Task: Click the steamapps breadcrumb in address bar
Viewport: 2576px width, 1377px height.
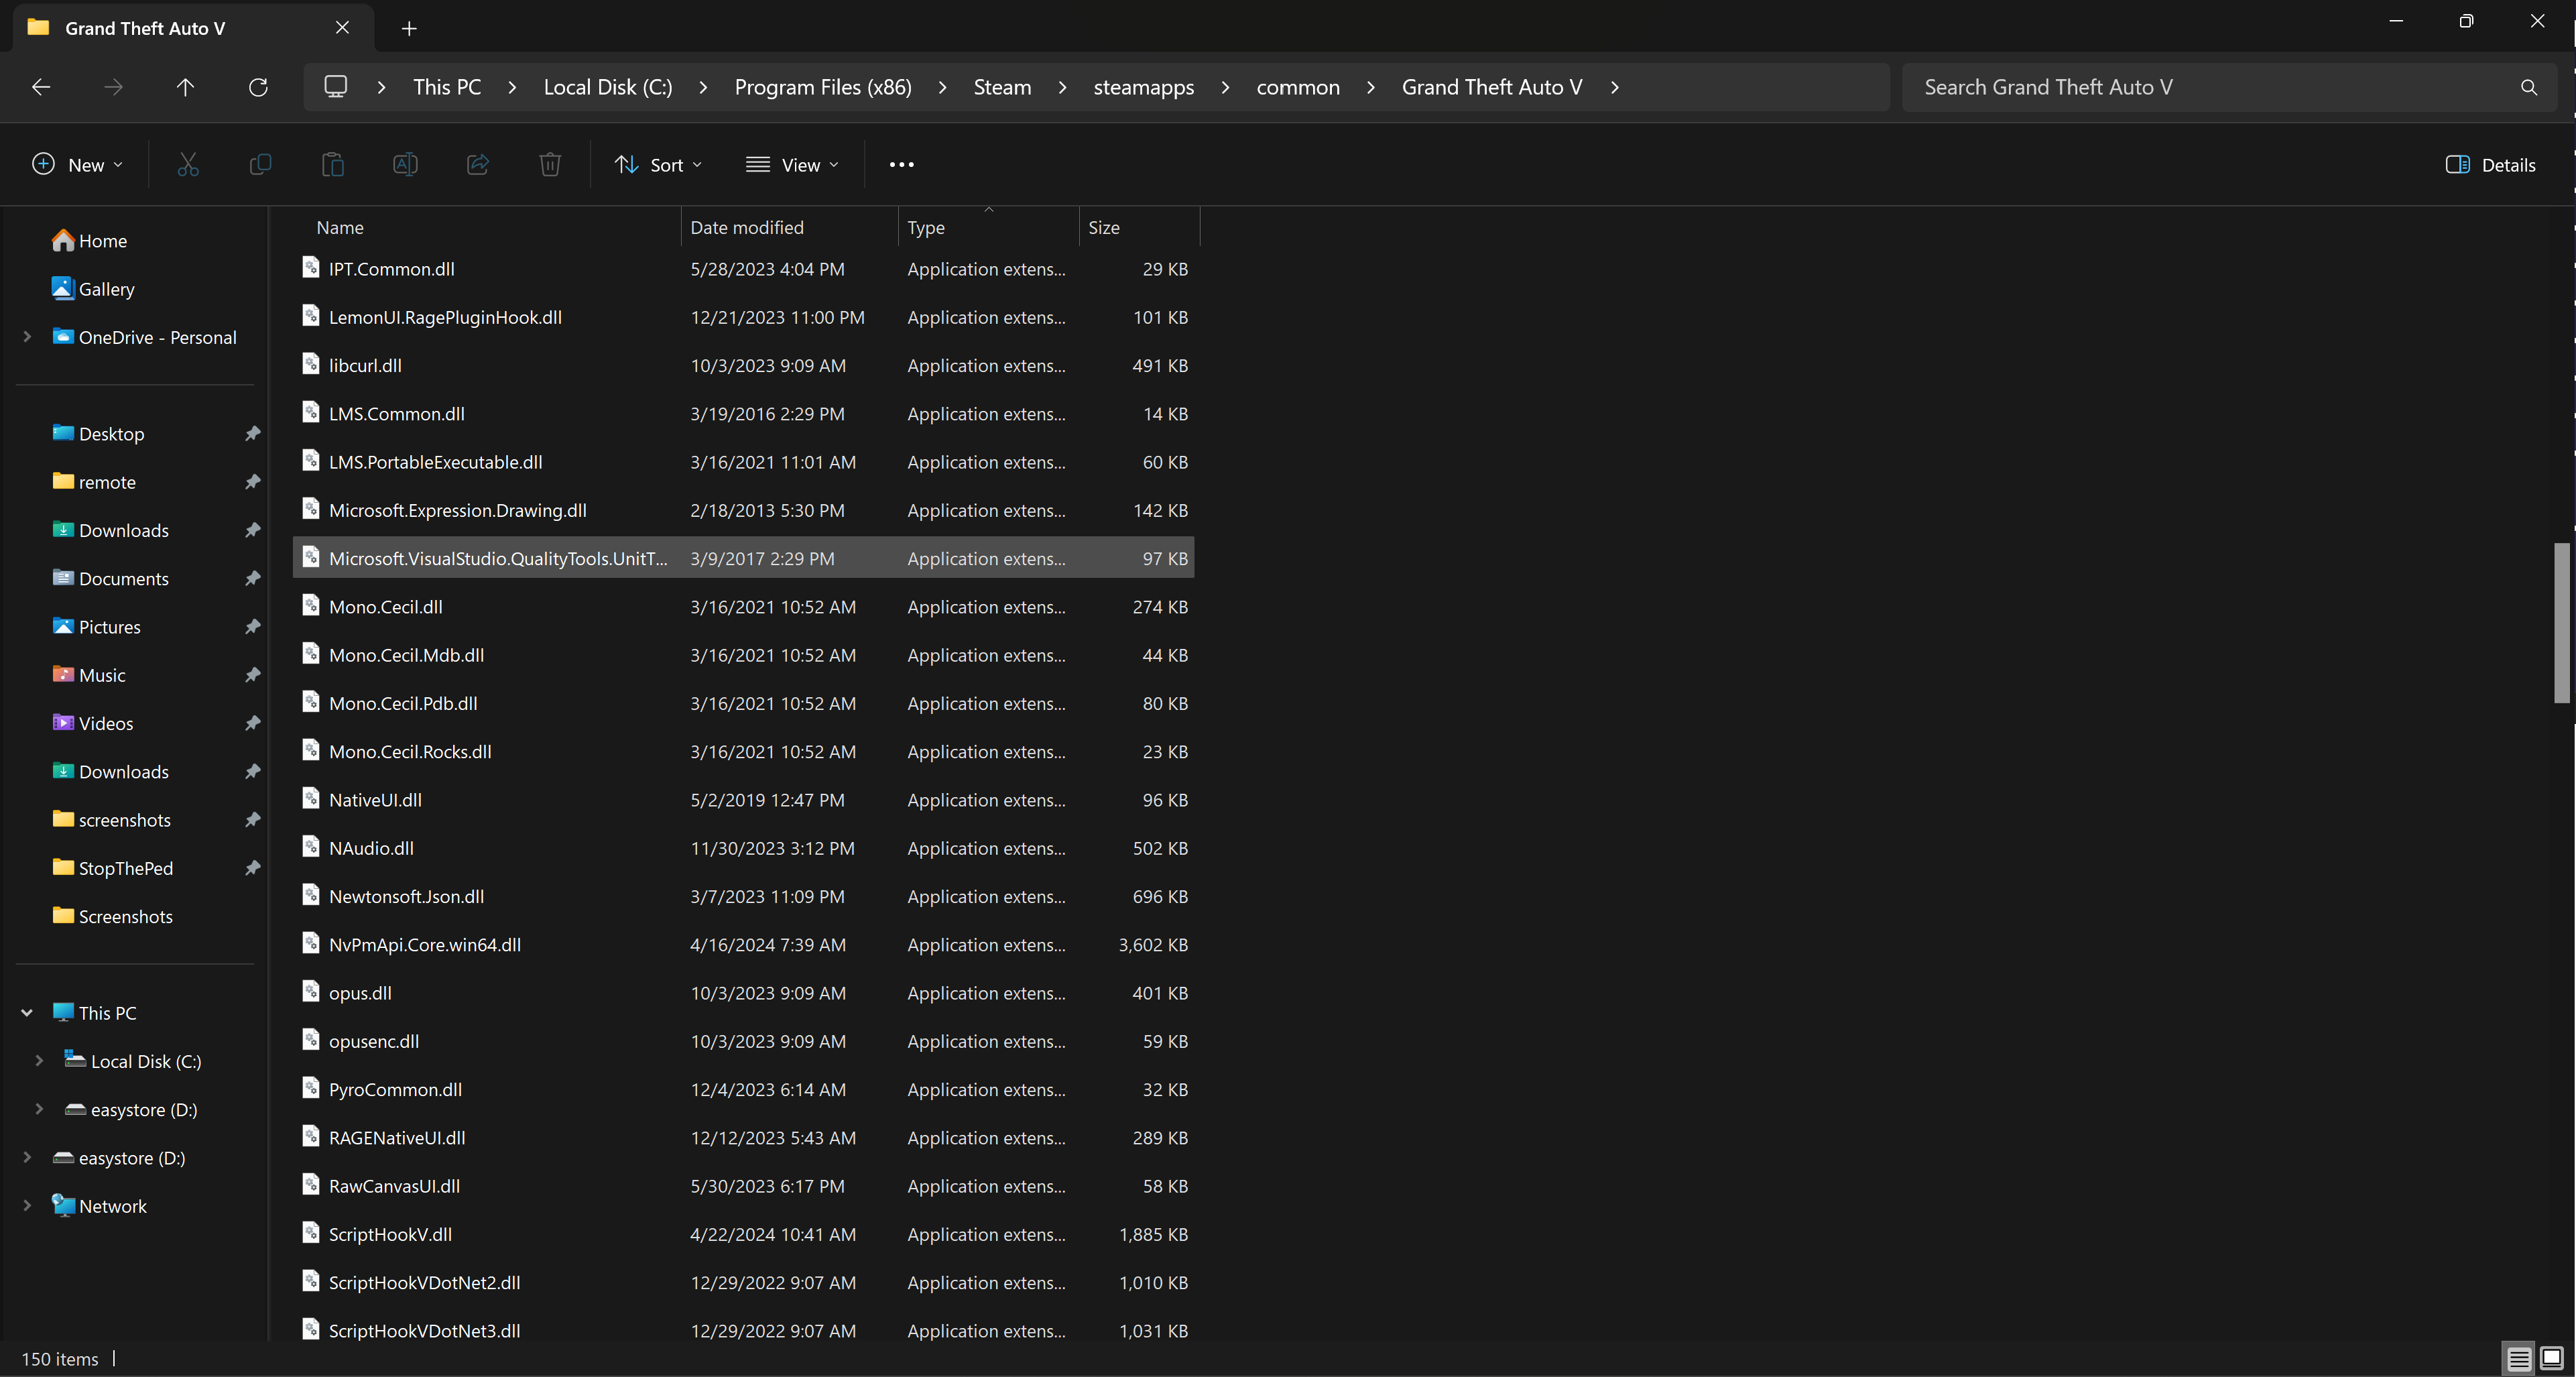Action: (x=1143, y=87)
